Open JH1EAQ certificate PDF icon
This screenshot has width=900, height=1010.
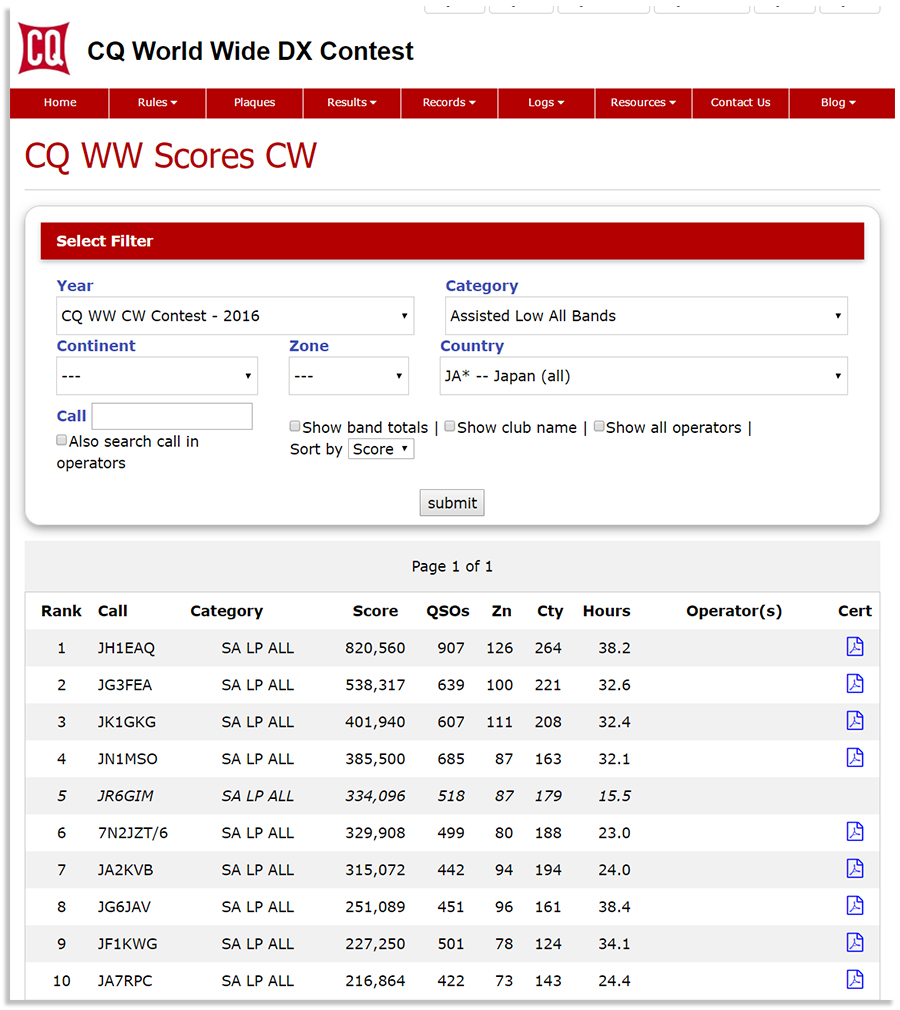pyautogui.click(x=854, y=647)
